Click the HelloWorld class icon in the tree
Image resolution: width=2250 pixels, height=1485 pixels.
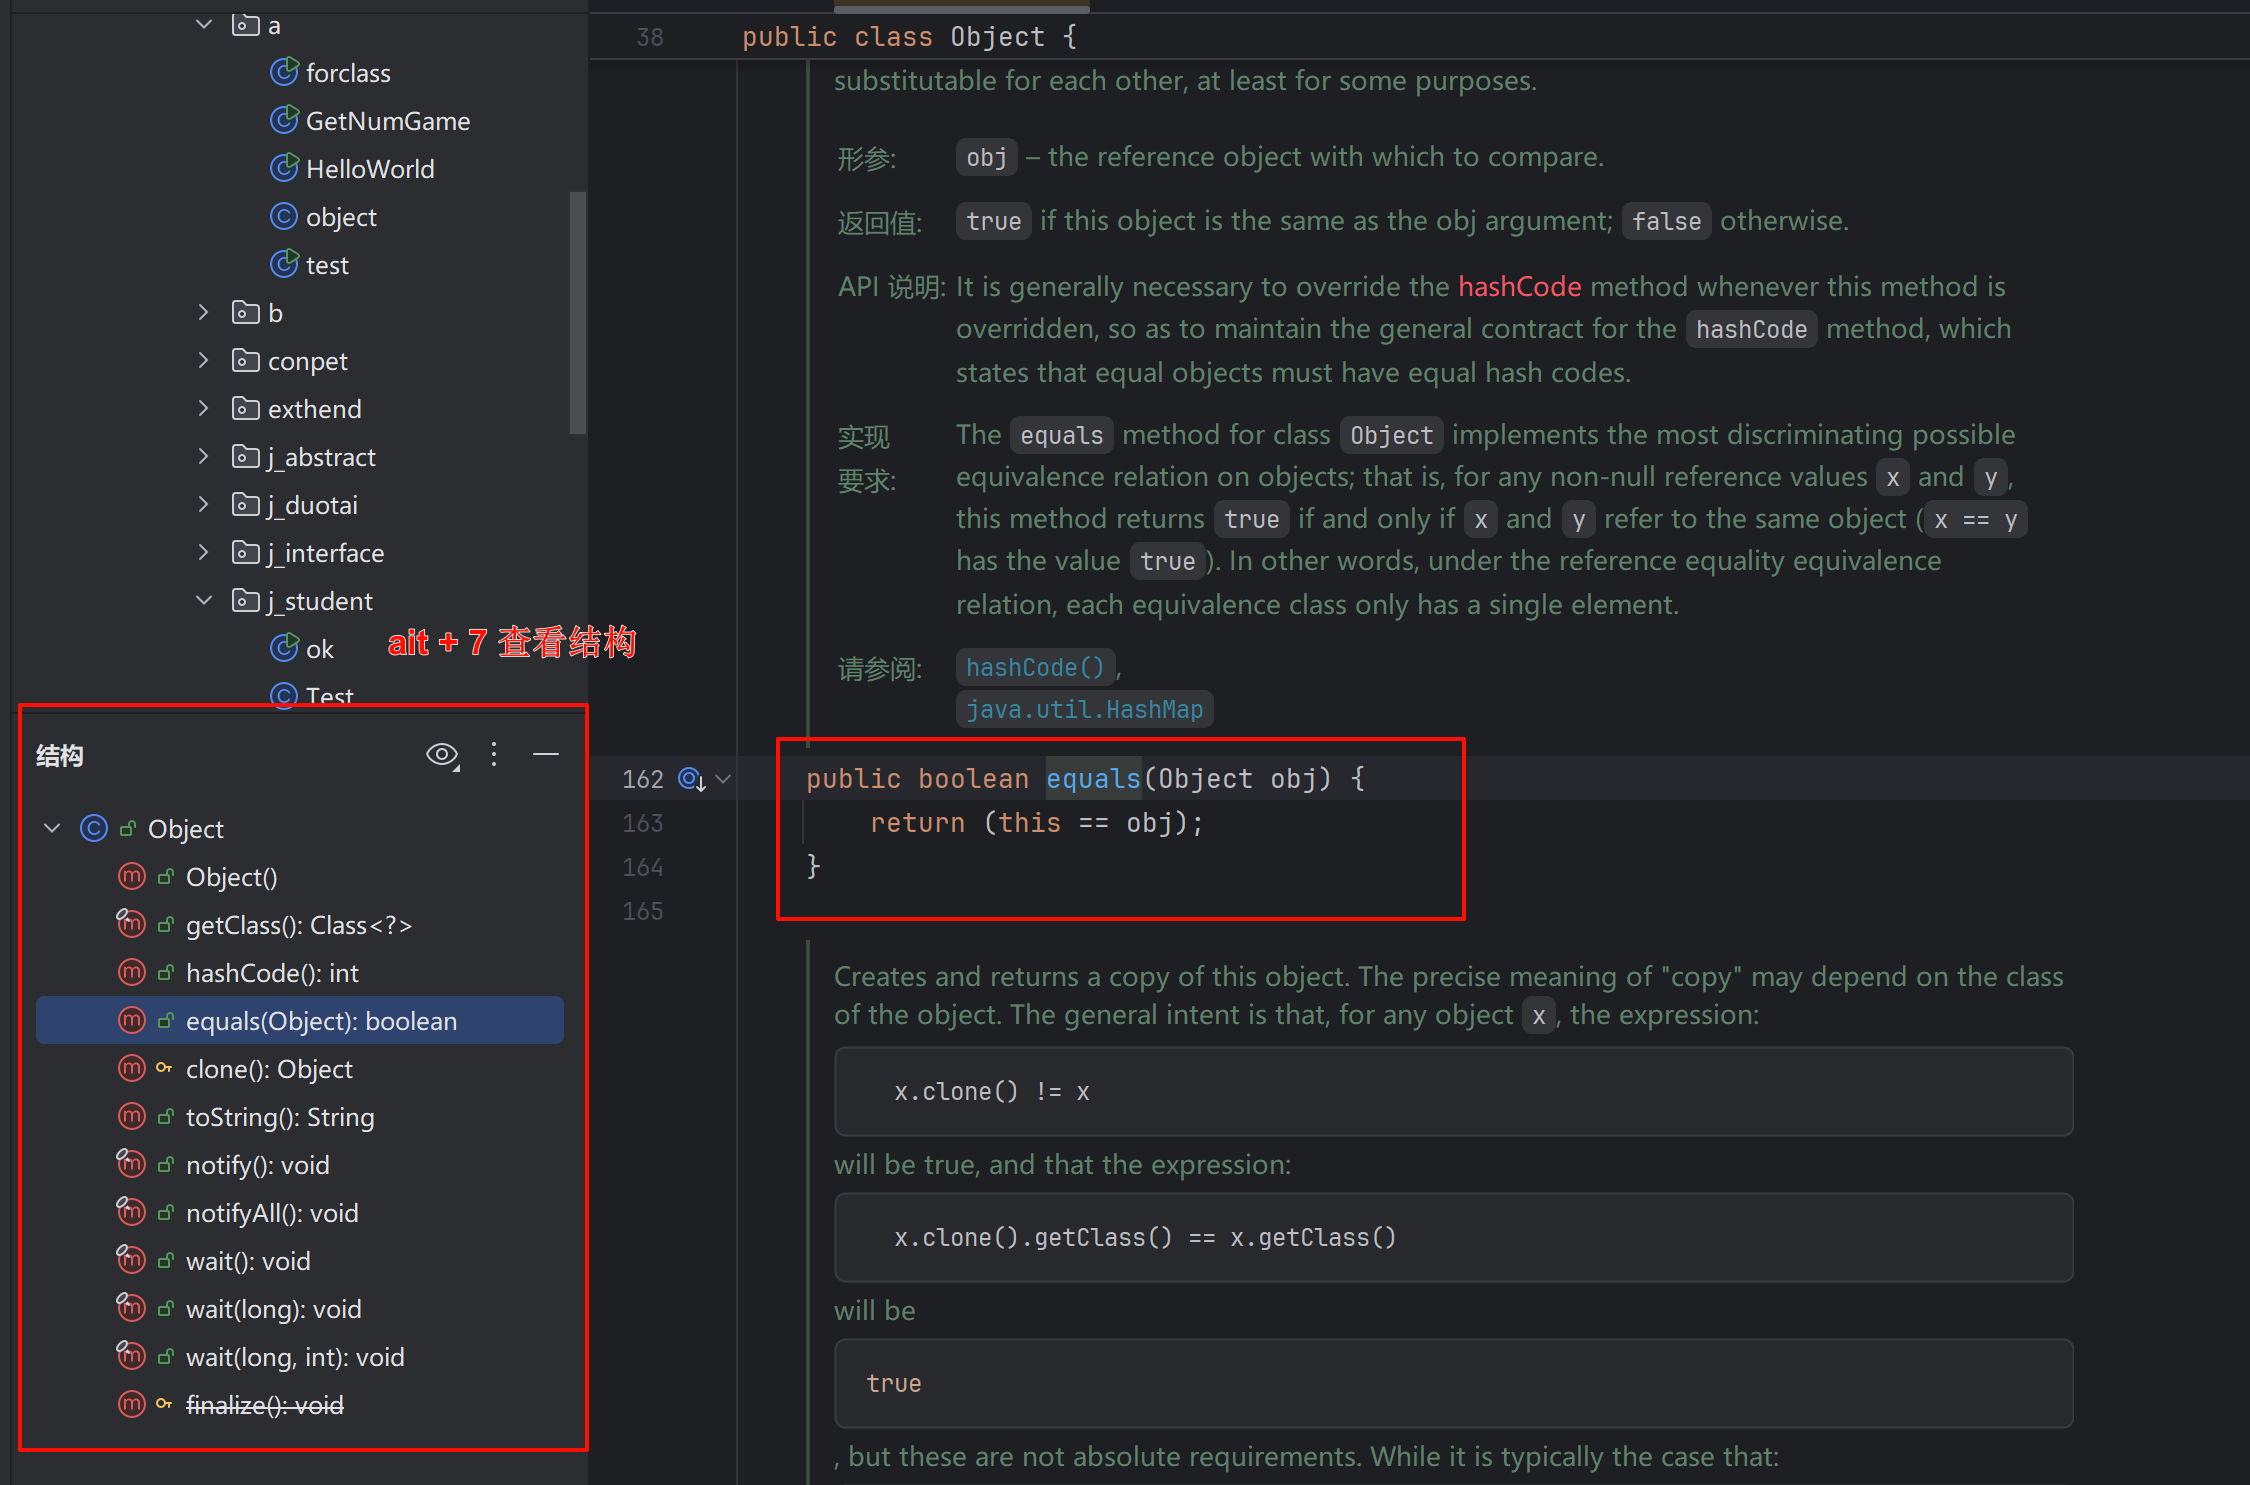(x=284, y=169)
